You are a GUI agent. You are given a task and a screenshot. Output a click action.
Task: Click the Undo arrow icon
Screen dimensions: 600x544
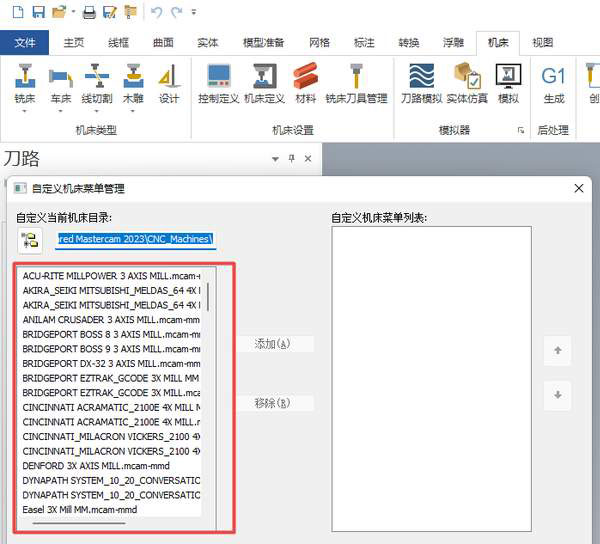click(156, 12)
